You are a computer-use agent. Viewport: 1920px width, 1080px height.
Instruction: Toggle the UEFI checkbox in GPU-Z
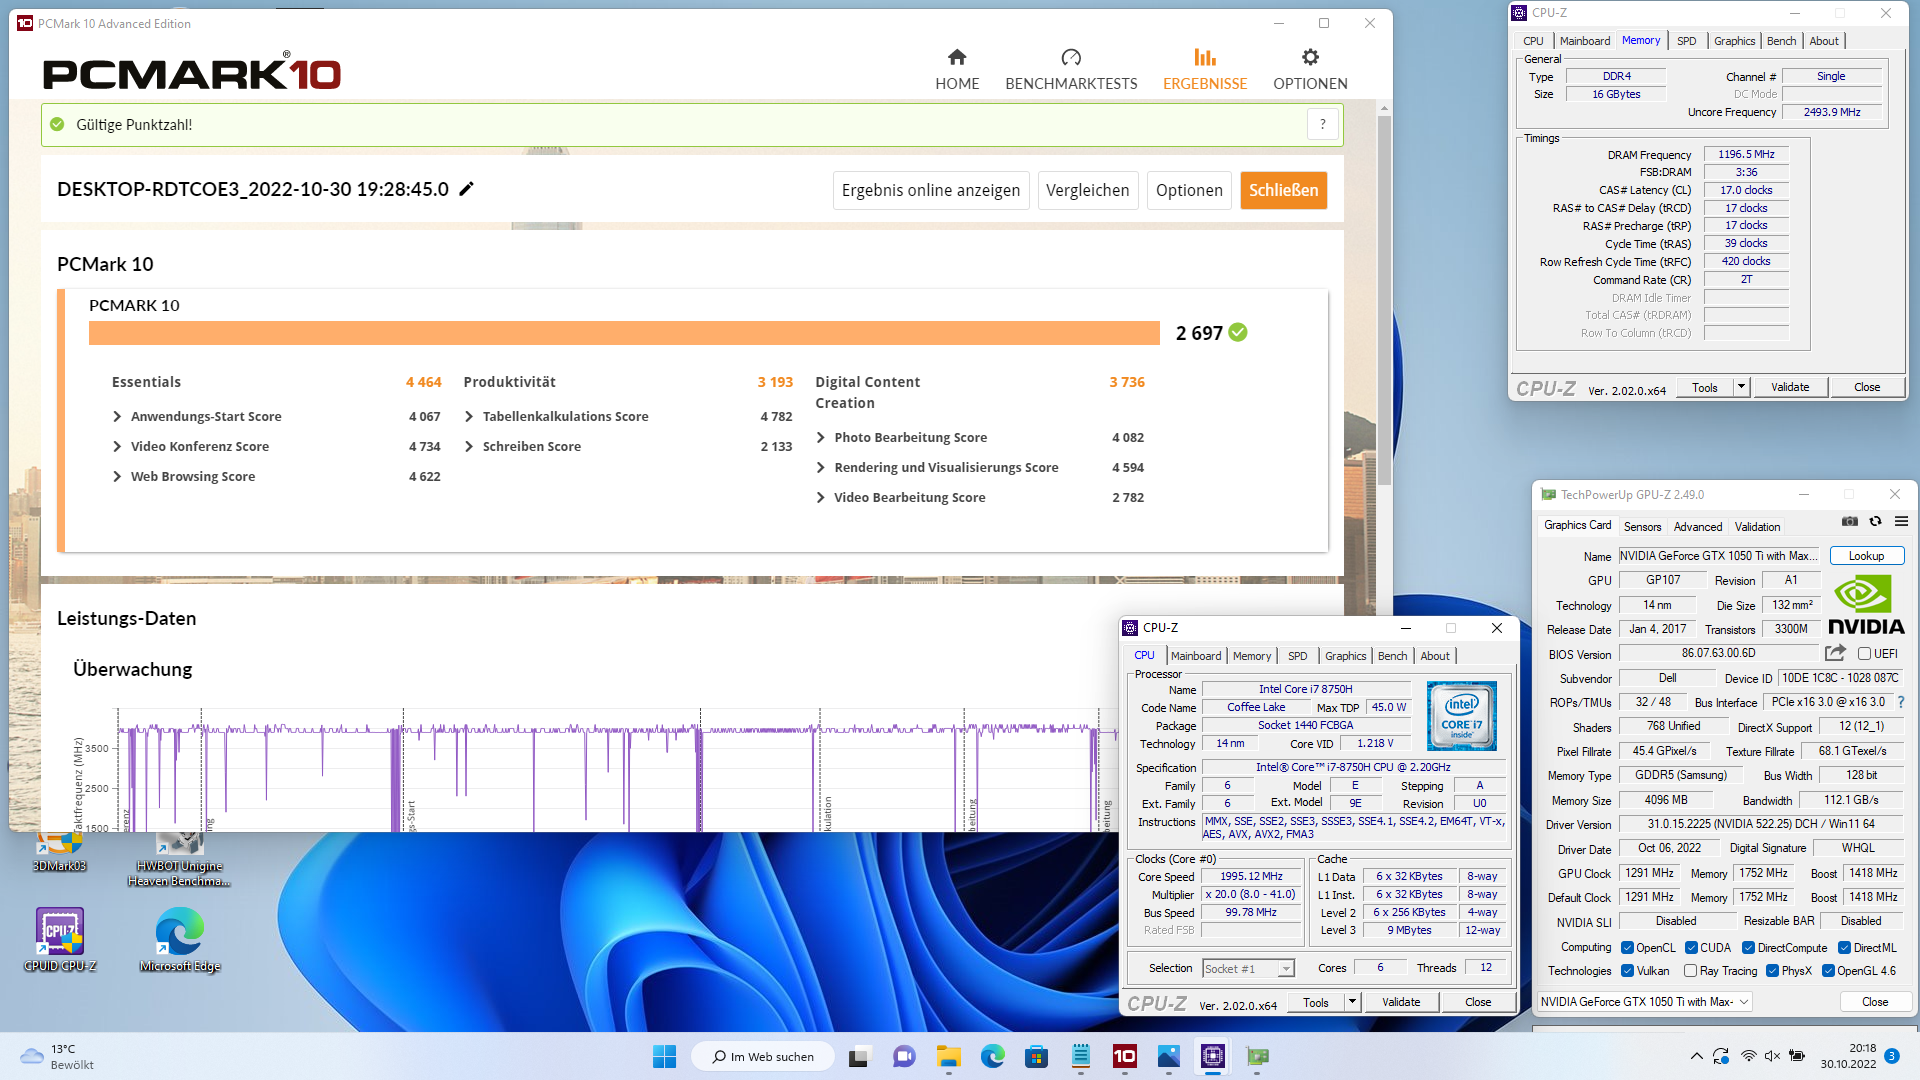pos(1864,654)
